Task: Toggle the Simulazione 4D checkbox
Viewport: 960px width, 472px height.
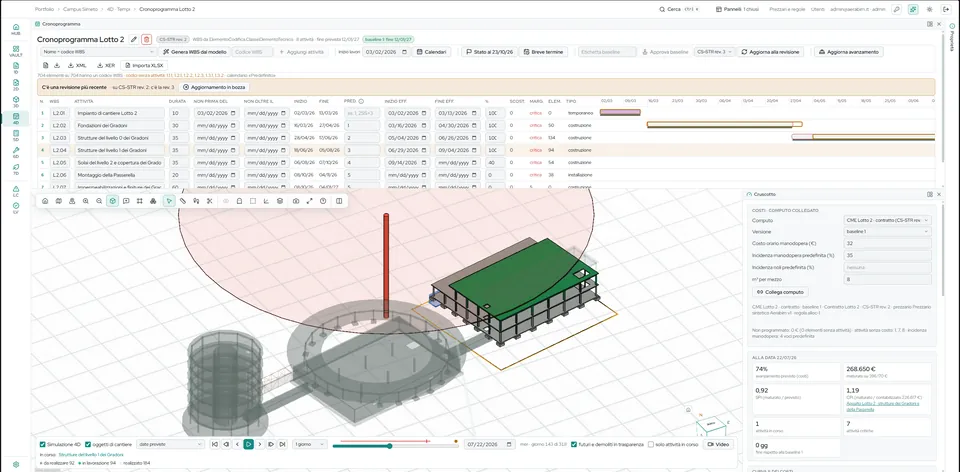Action: (x=42, y=444)
